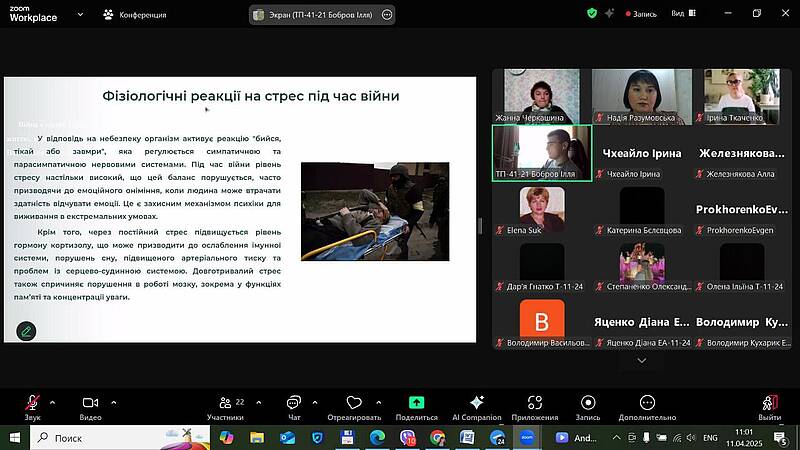Click the Дополнительно three-dots icon
The height and width of the screenshot is (450, 800).
pos(647,403)
